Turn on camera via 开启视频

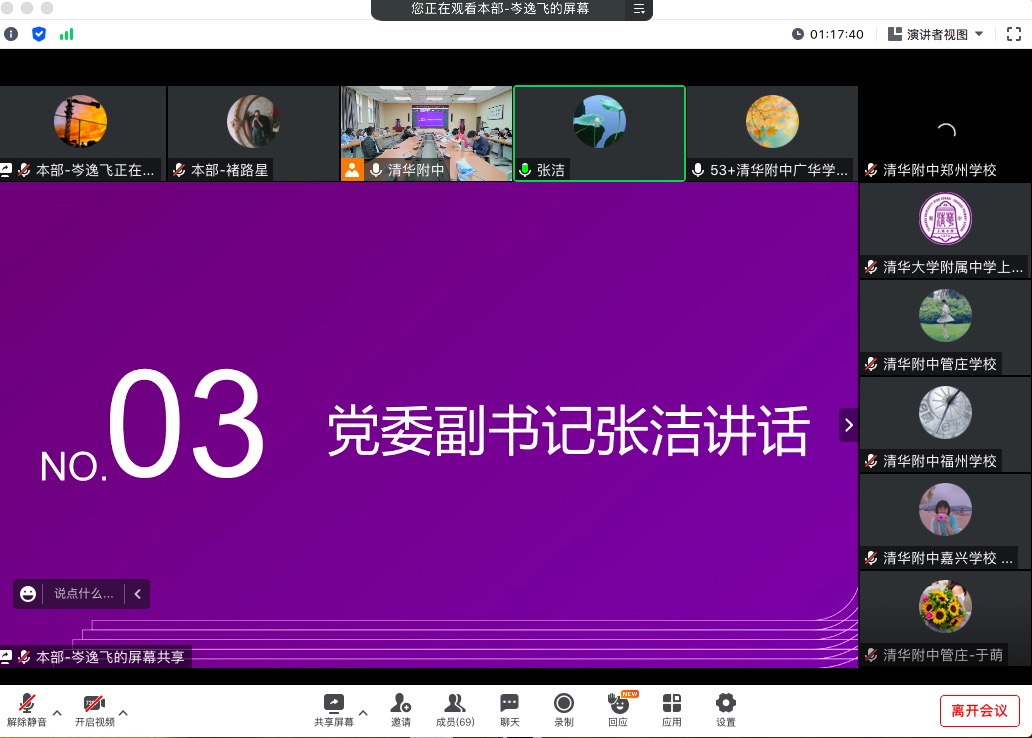[94, 704]
